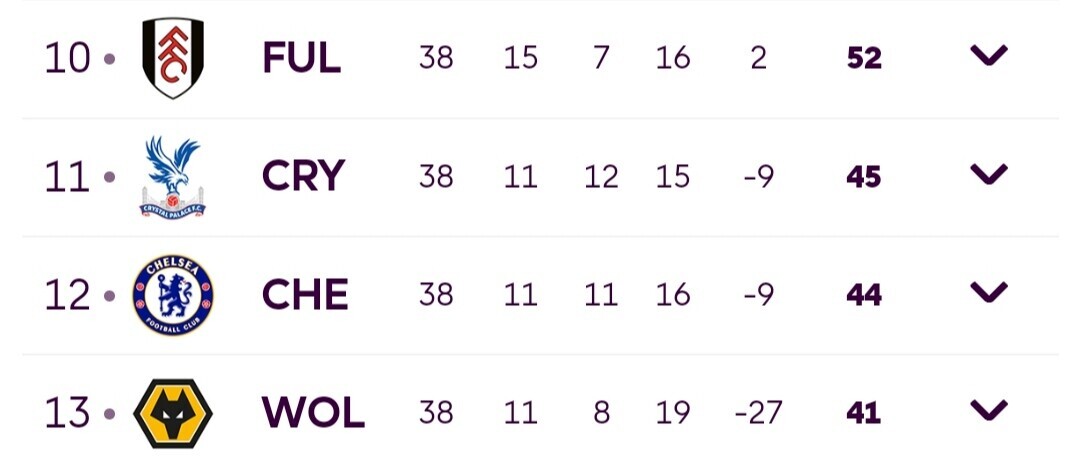Click Crystal Palace's 45 points value
The width and height of the screenshot is (1080, 461).
864,177
